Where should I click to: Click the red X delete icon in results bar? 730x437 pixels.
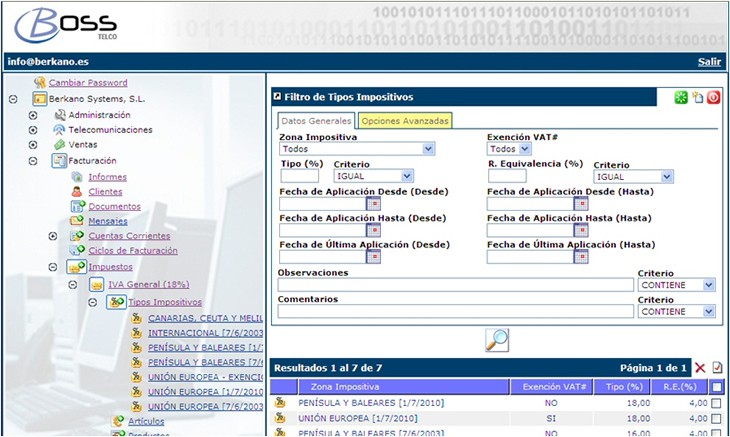(700, 368)
